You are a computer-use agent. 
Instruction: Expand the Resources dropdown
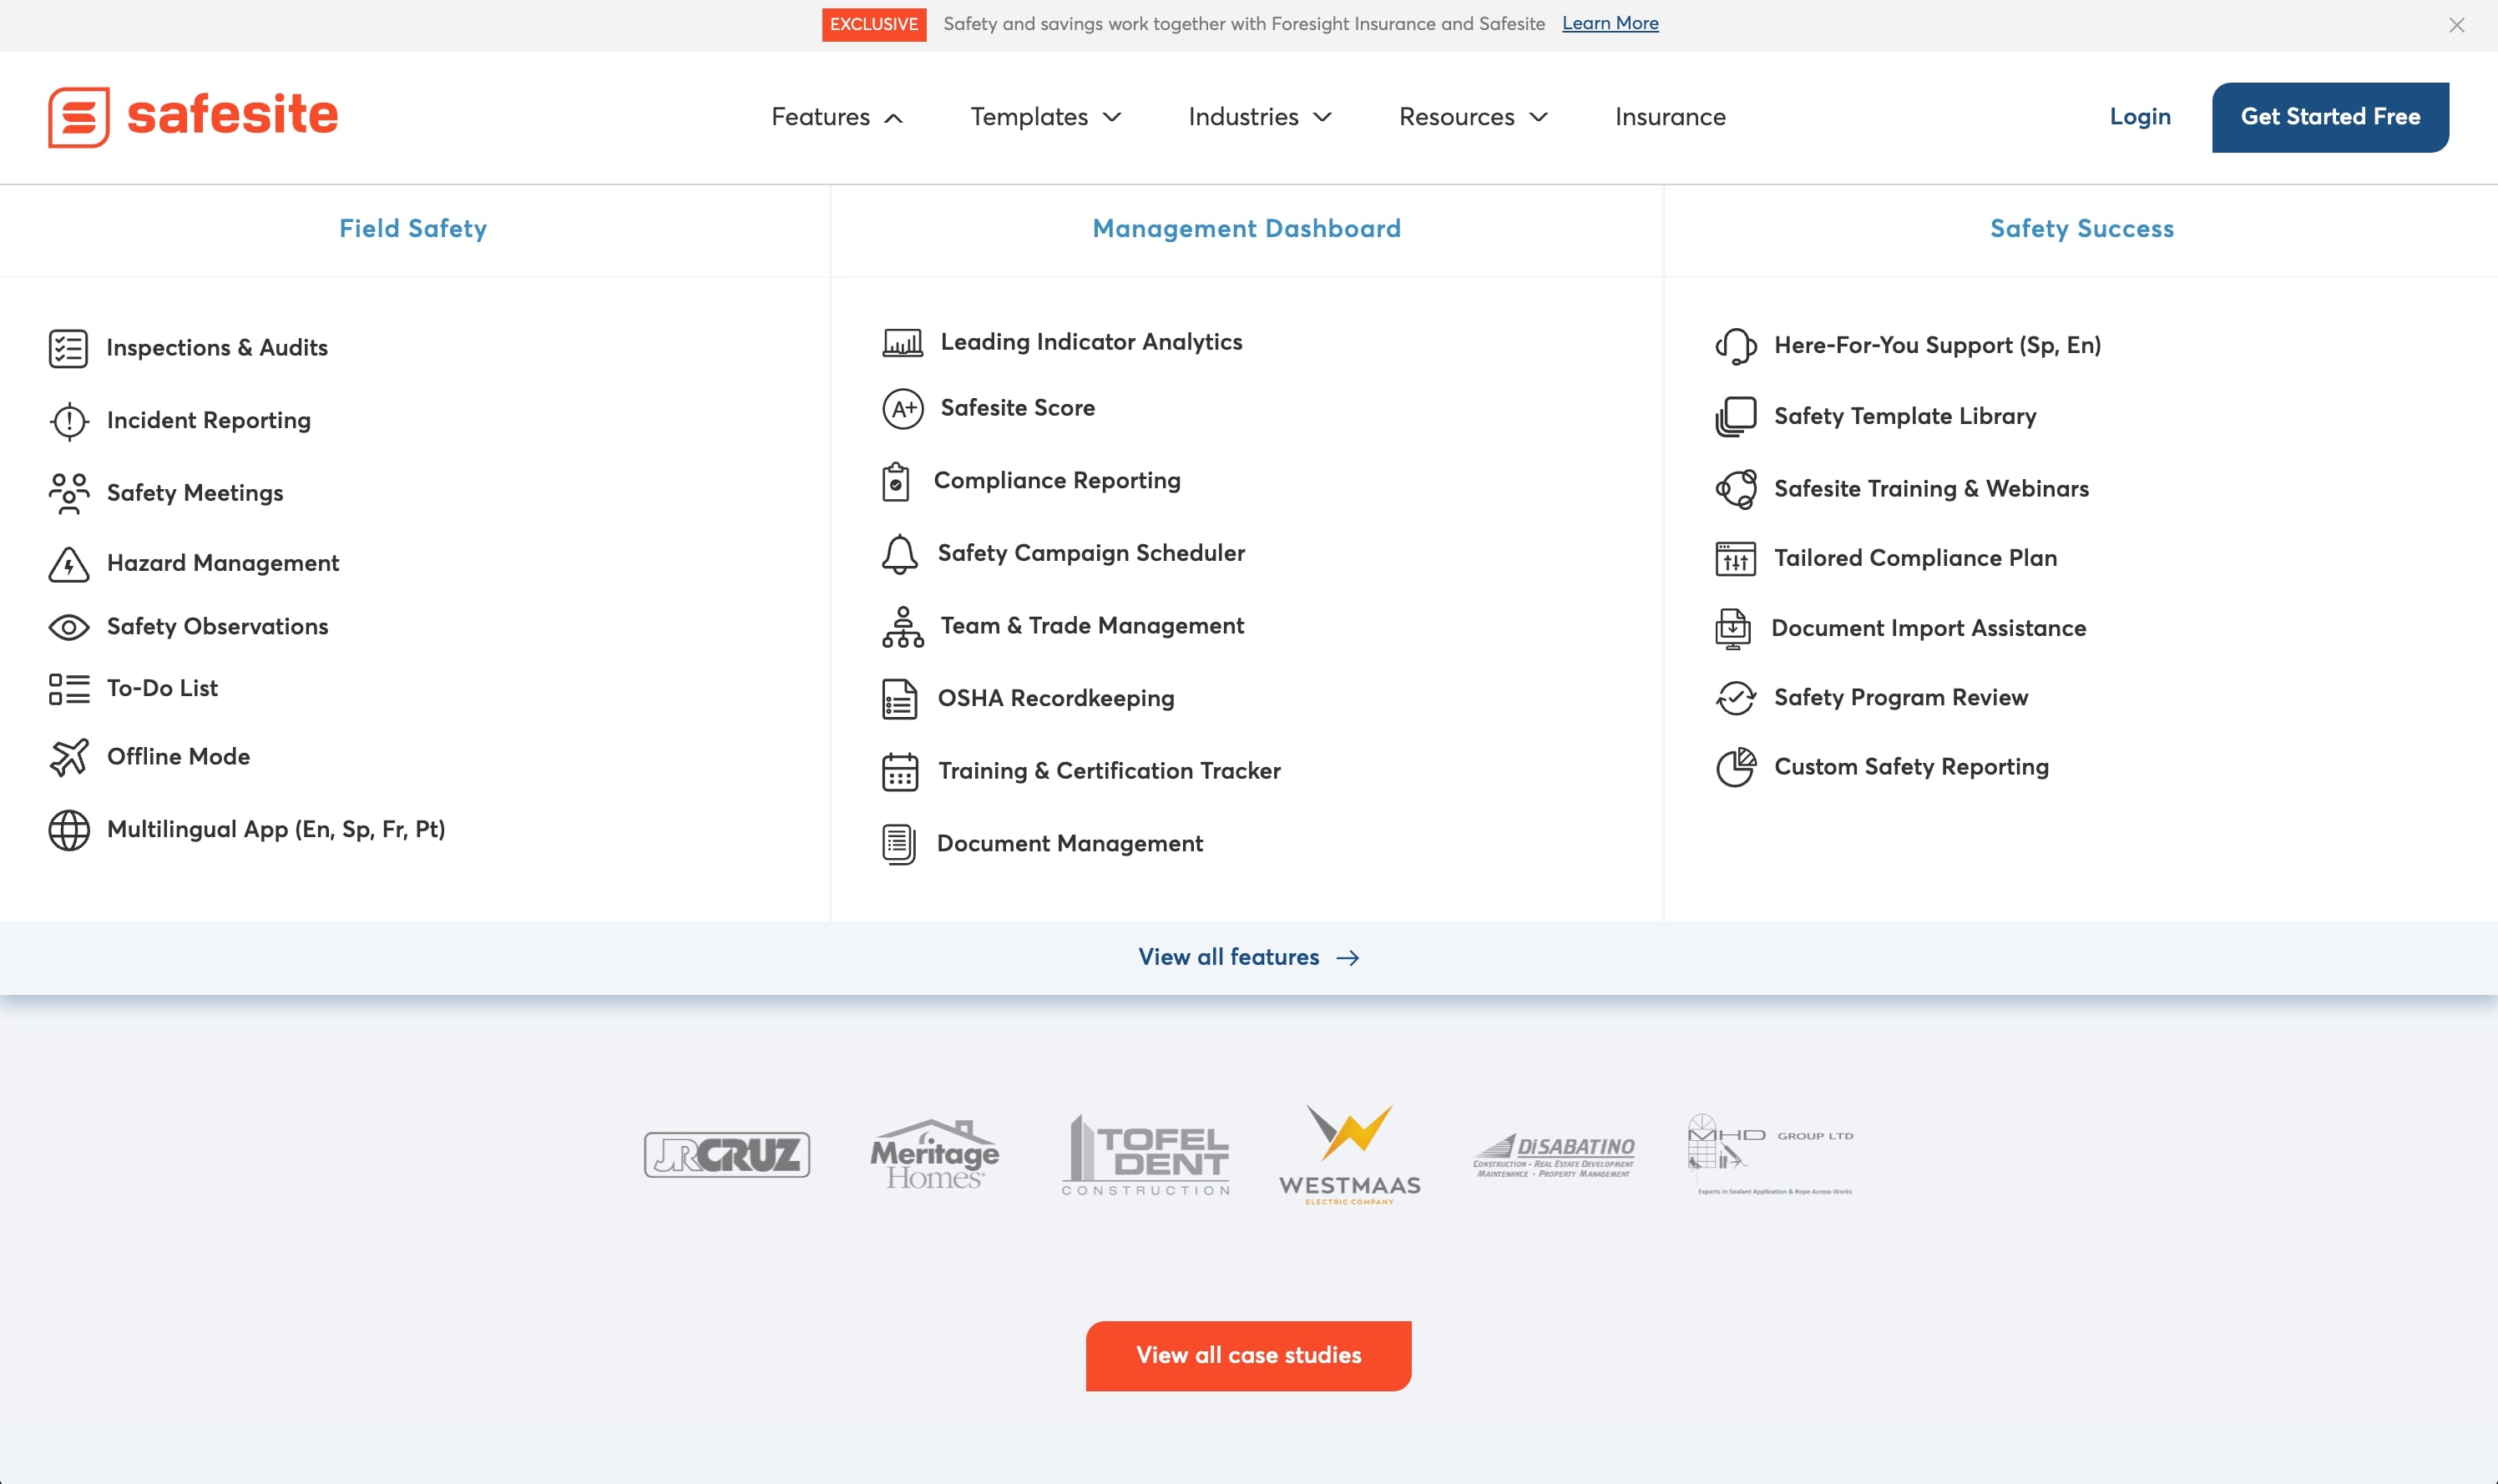point(1472,117)
